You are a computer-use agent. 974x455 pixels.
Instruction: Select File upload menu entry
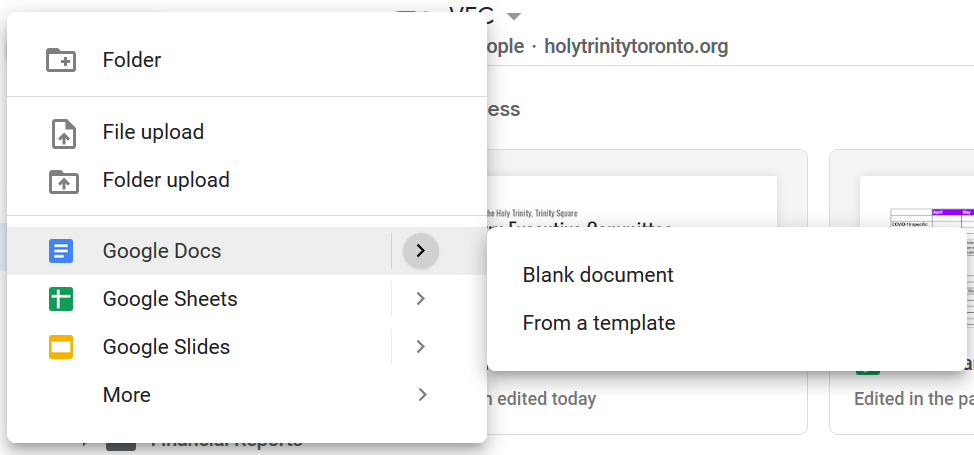[247, 132]
